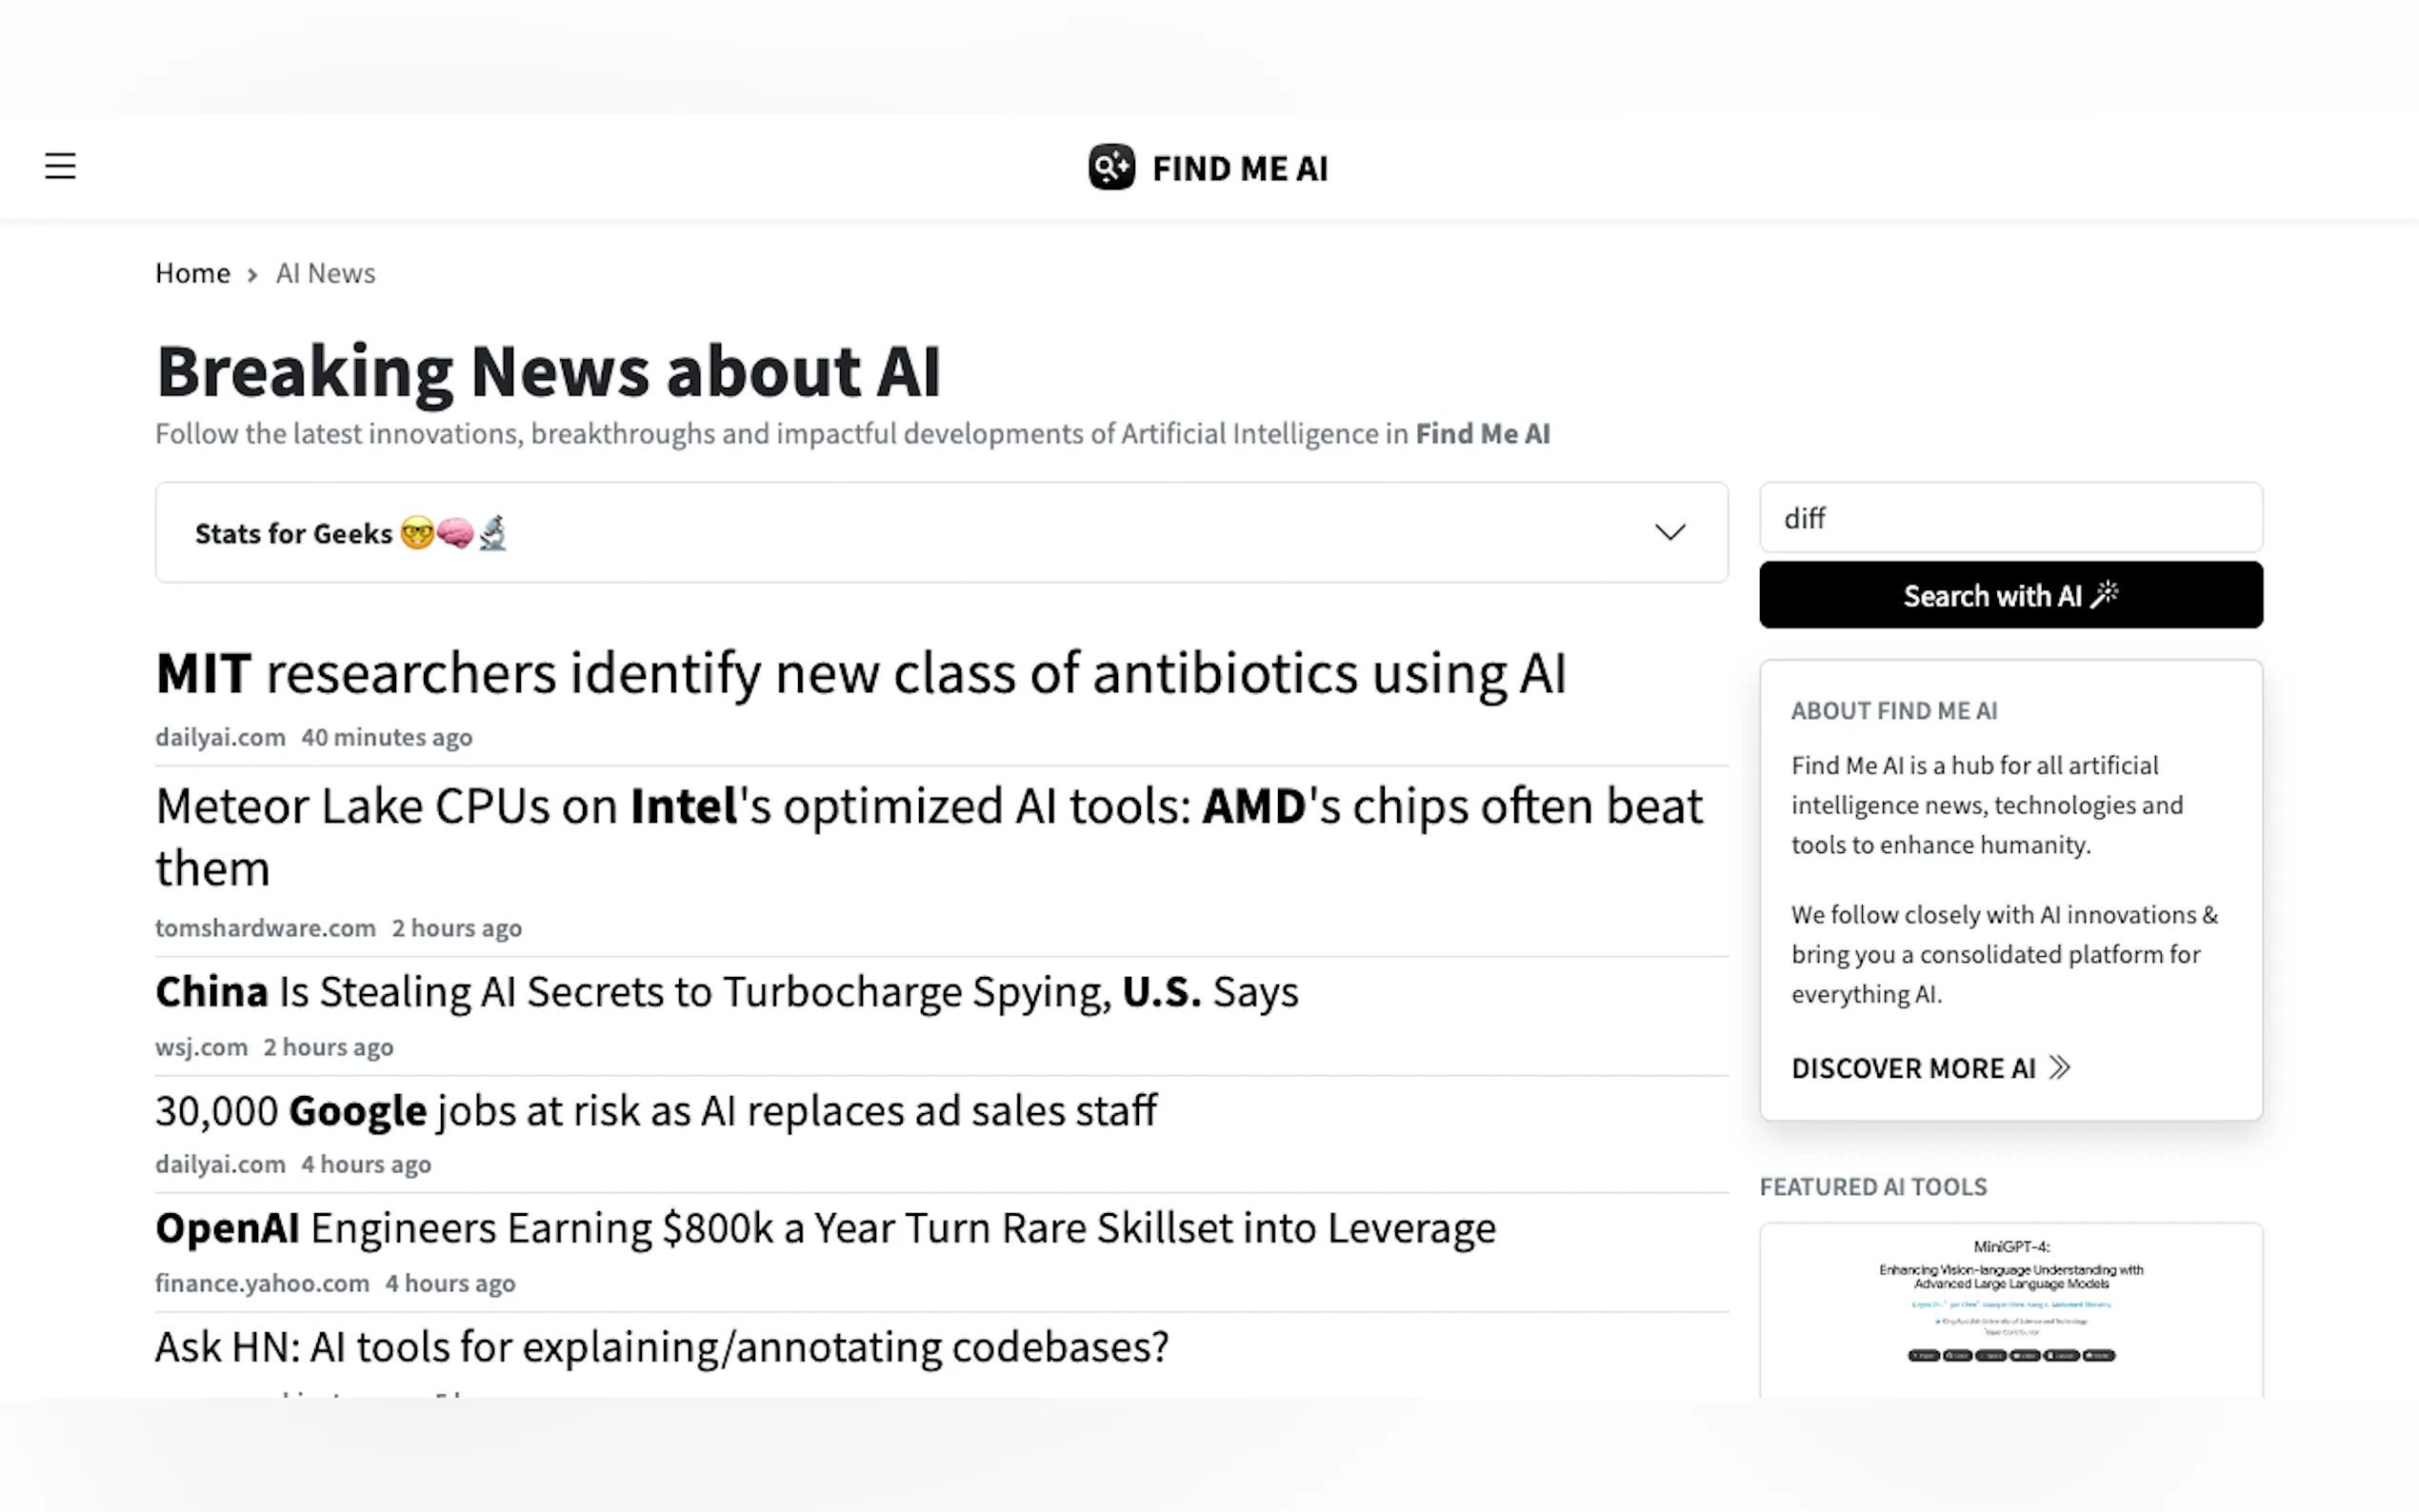This screenshot has width=2419, height=1512.
Task: Click the Stats for Geeks label
Action: (293, 533)
